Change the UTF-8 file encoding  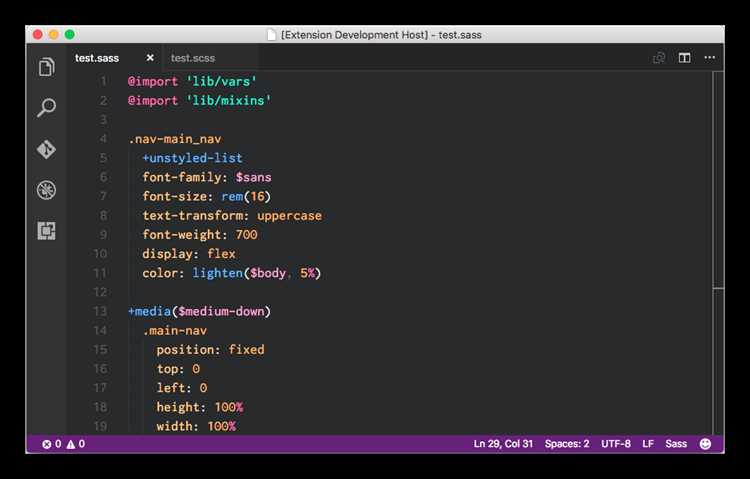click(616, 443)
